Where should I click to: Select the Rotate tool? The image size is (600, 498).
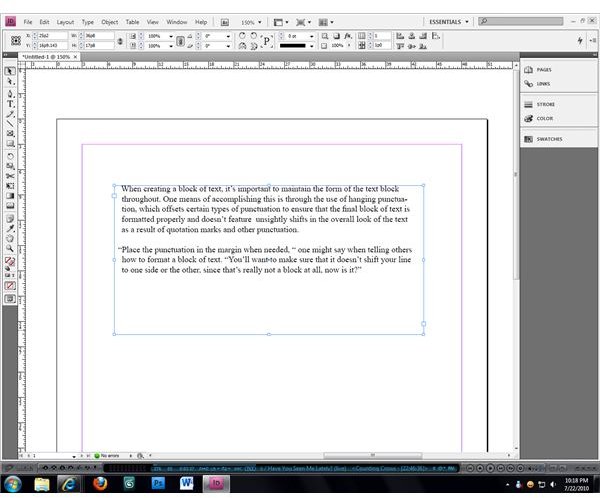[x=10, y=156]
